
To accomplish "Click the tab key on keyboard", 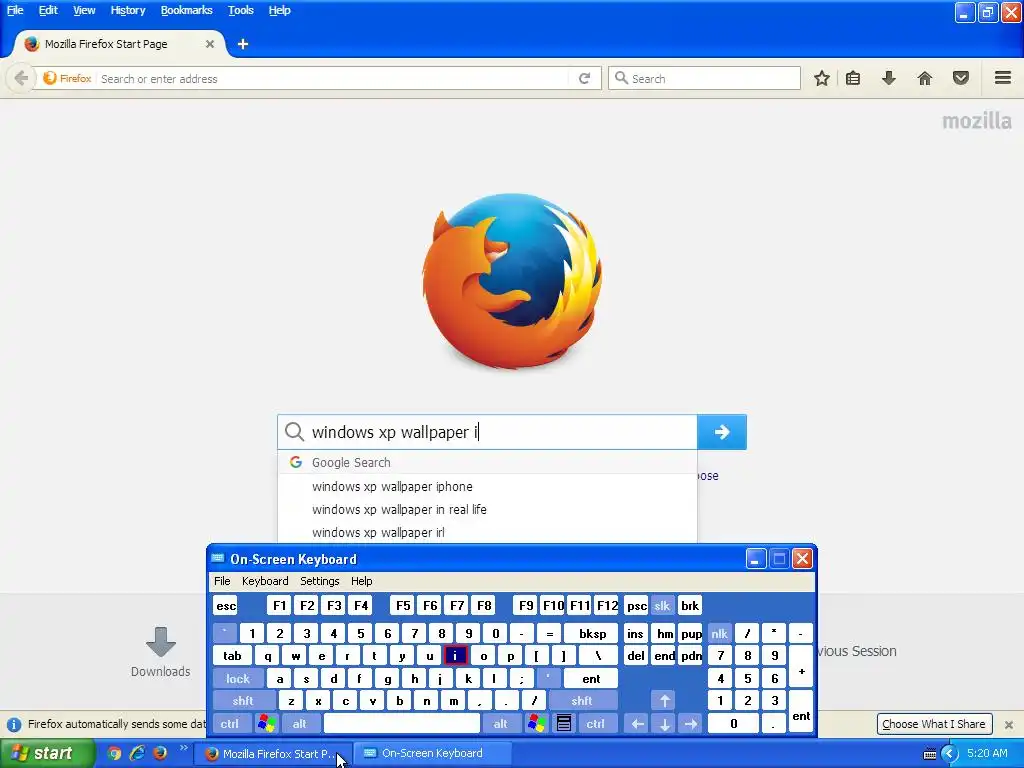I will click(x=232, y=656).
